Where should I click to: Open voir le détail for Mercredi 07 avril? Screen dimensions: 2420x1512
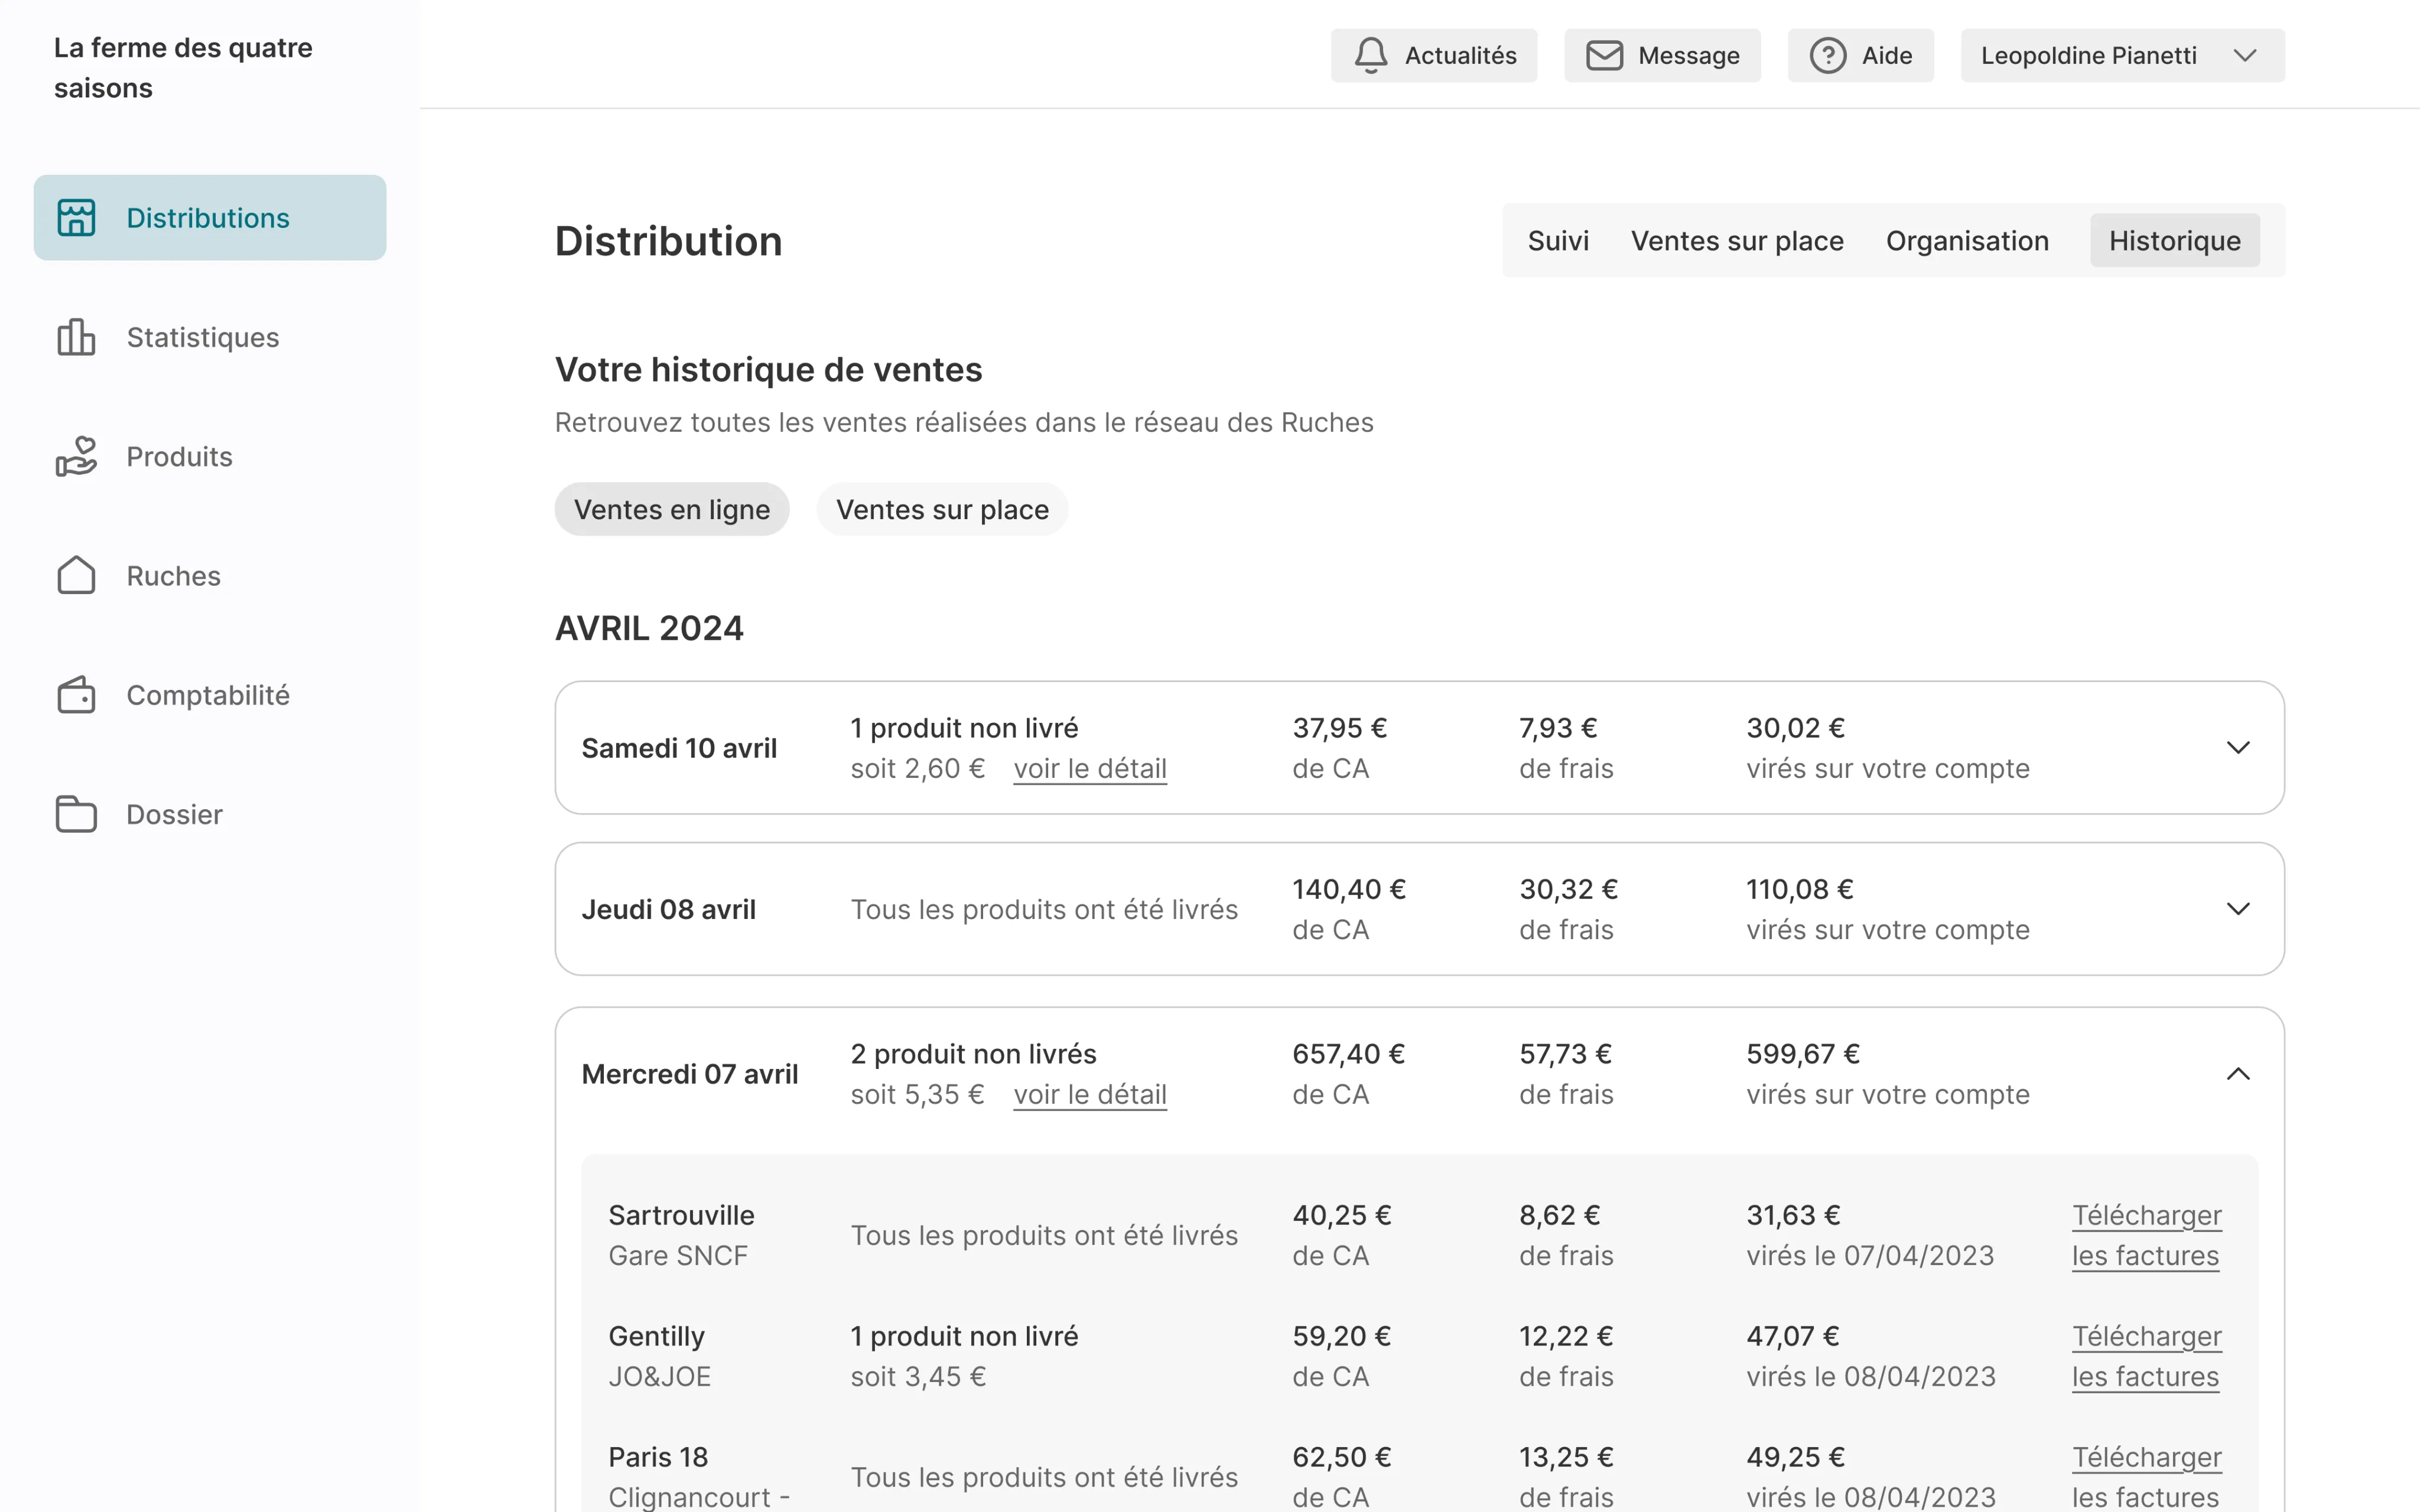[x=1090, y=1095]
